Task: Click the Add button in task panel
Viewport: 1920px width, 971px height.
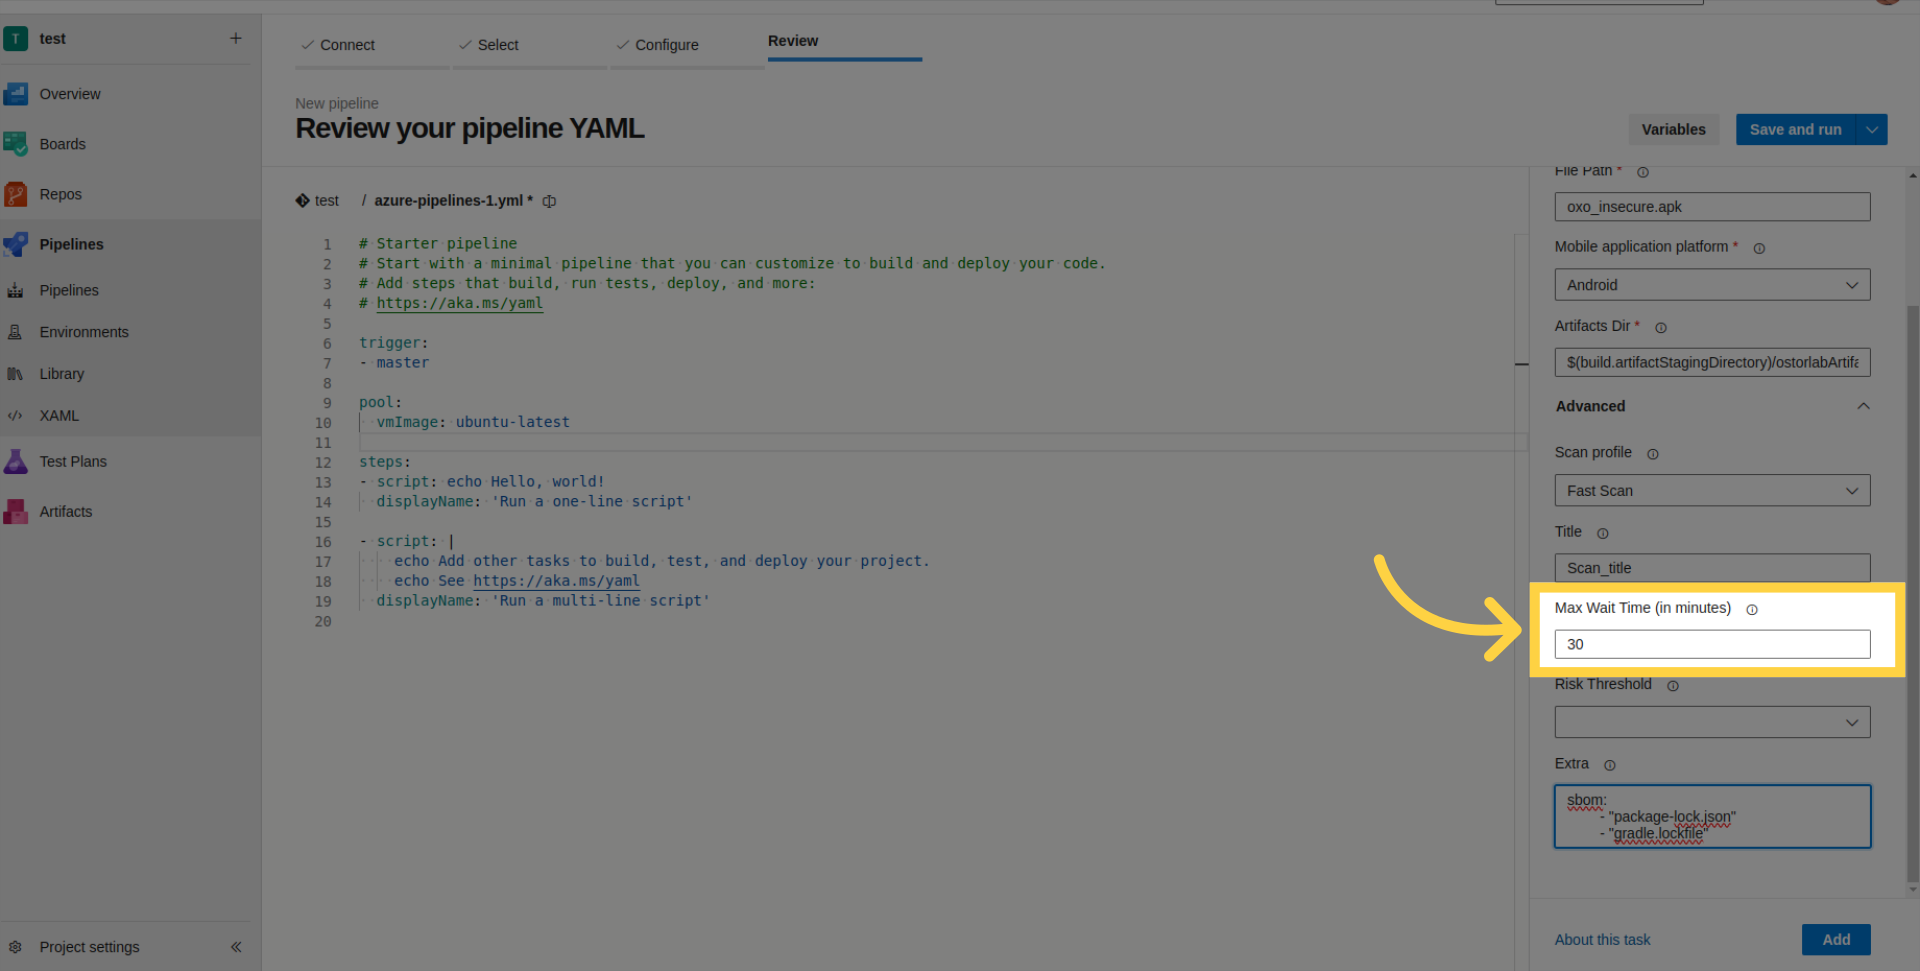Action: pos(1835,940)
